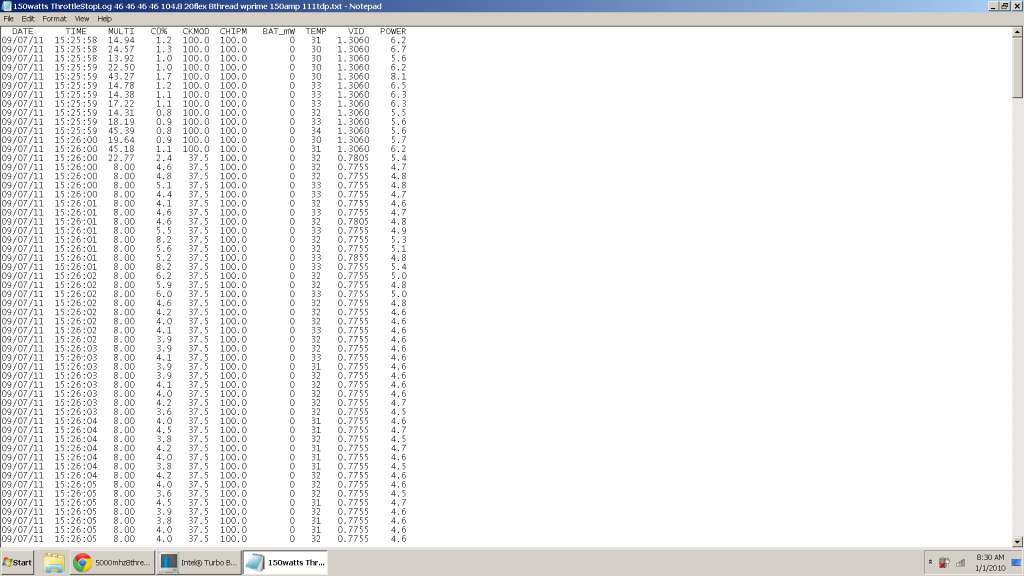This screenshot has width=1024, height=576.
Task: Show hidden tray icons arrow
Action: click(x=930, y=562)
